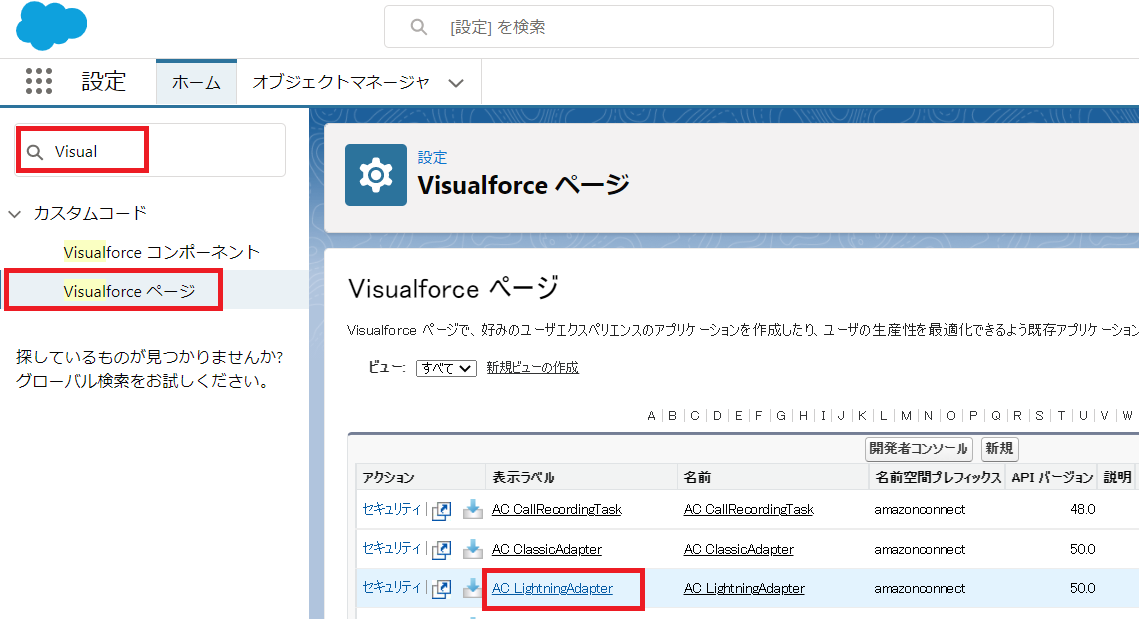1139x619 pixels.
Task: Click セキュリティ link for AC LightningAdapter
Action: point(392,588)
